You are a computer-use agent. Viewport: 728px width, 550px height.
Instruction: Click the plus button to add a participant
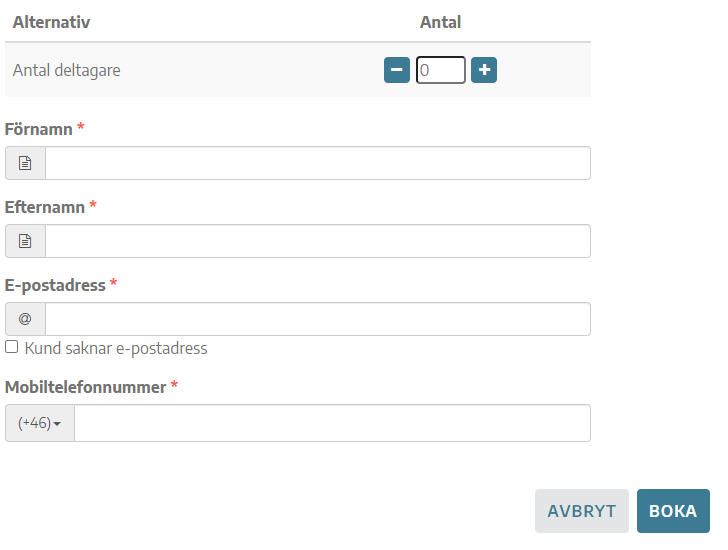pos(484,70)
